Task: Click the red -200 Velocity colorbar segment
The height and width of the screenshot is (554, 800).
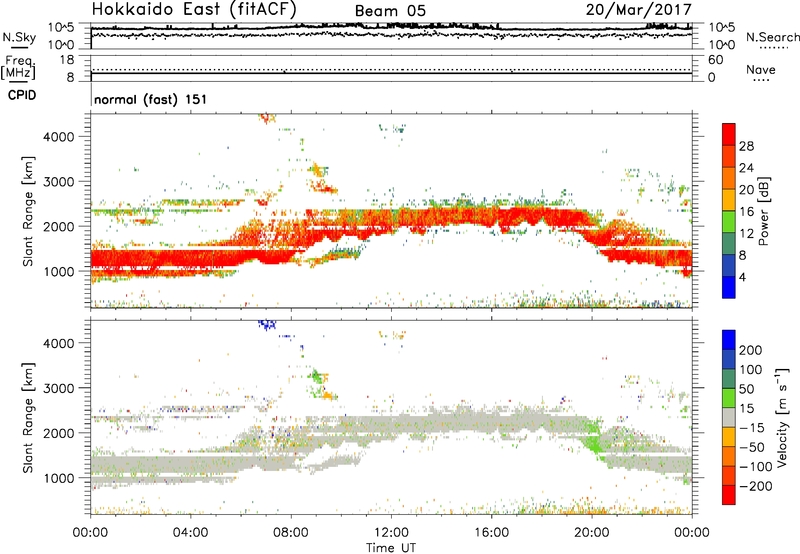Action: tap(729, 495)
